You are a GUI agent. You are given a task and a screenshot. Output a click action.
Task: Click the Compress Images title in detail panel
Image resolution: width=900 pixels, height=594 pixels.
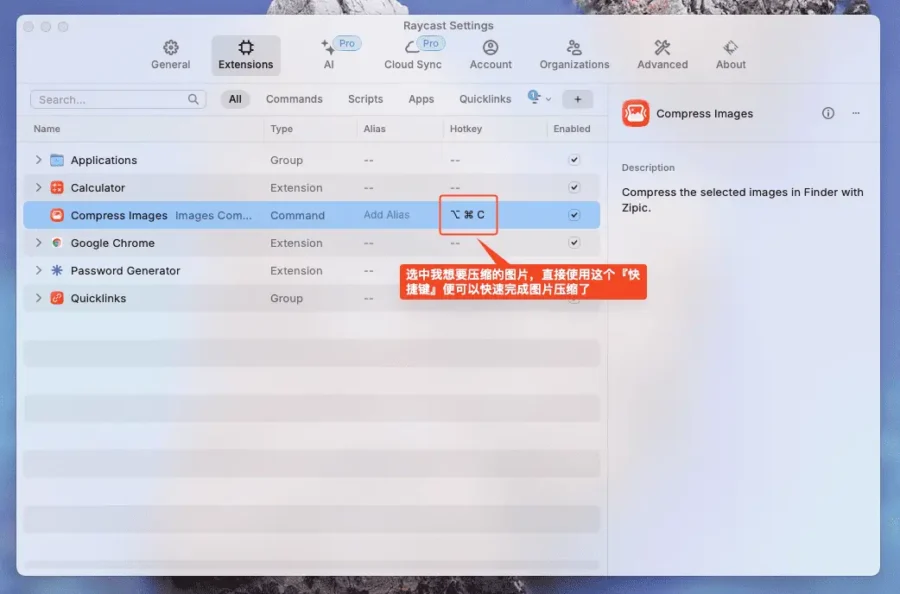[704, 114]
